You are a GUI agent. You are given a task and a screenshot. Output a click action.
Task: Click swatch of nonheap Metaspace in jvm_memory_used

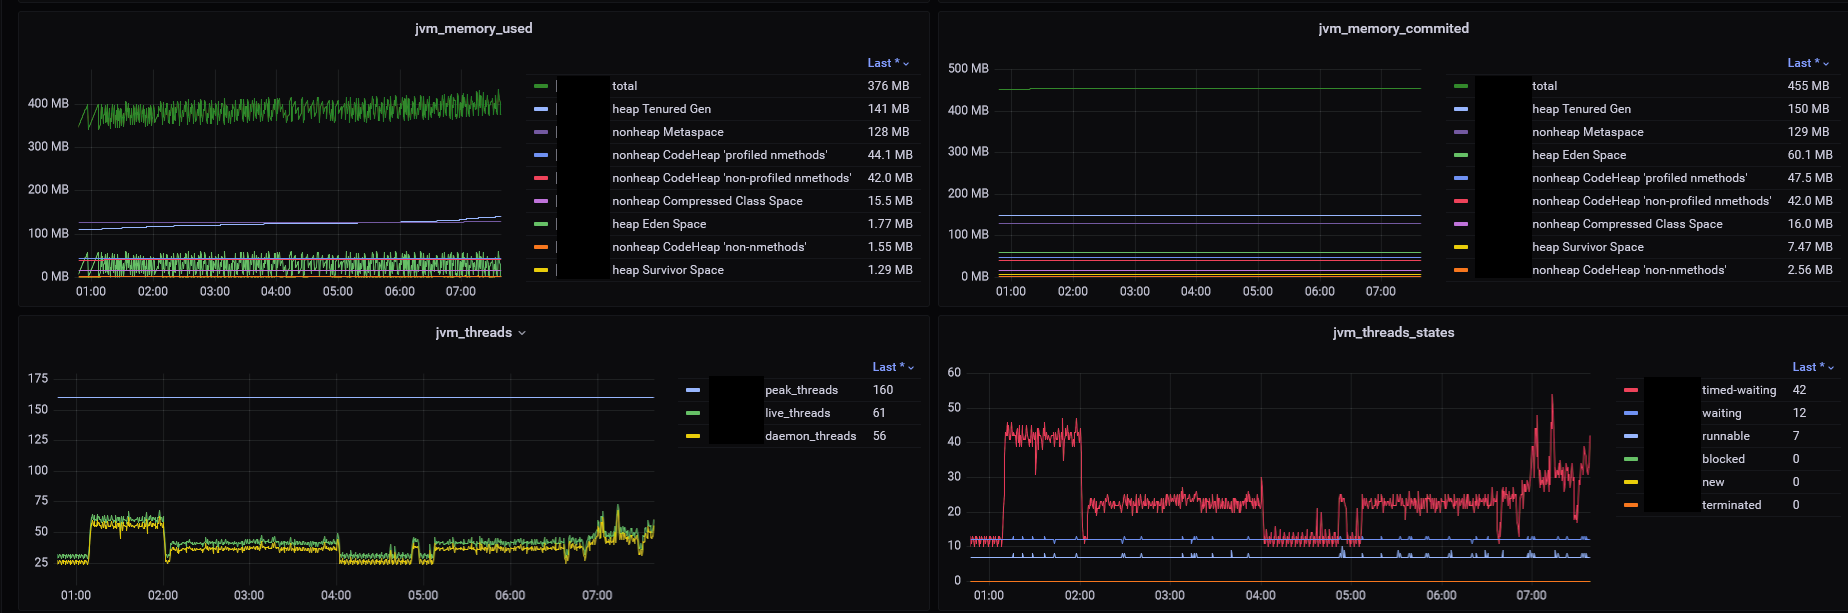click(541, 132)
